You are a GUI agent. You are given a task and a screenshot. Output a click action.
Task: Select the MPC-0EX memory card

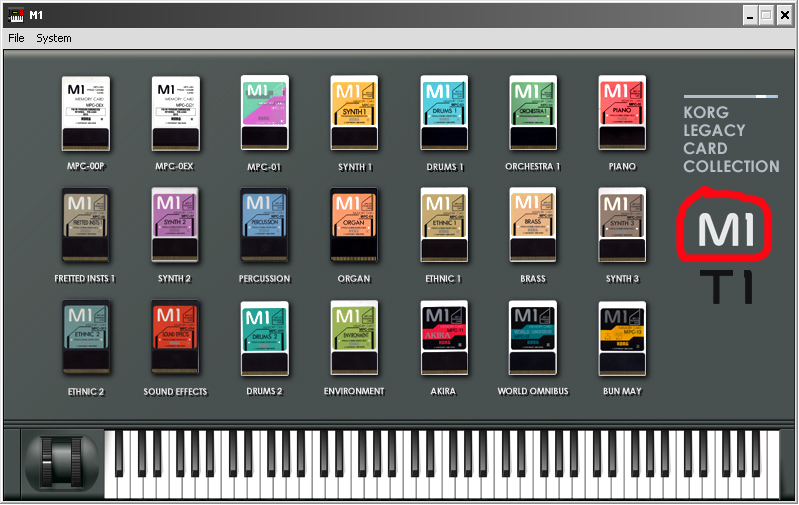(x=175, y=113)
